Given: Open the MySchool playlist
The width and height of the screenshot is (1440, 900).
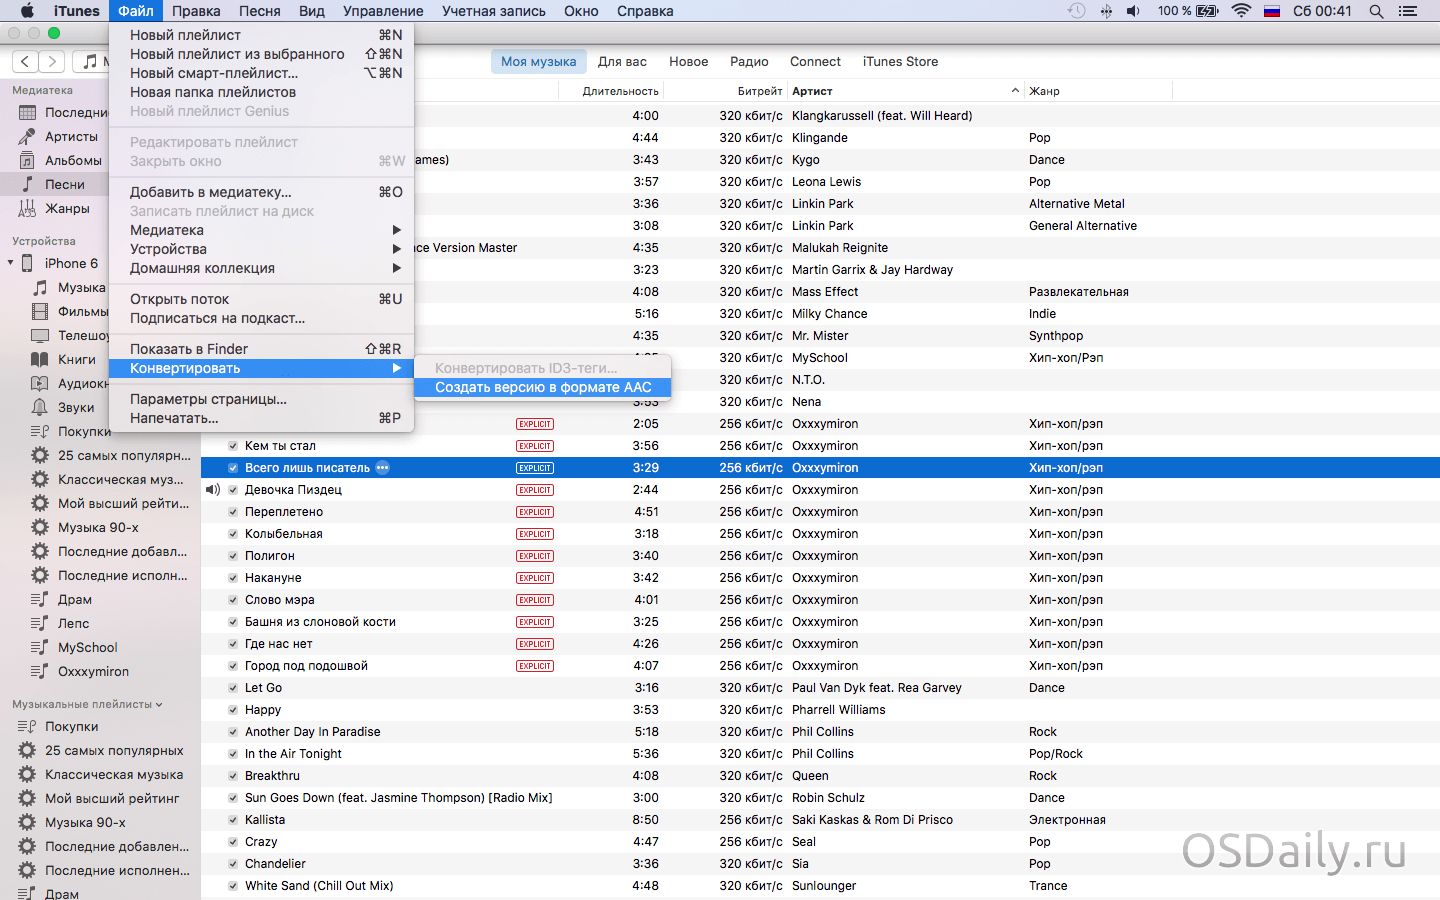Looking at the screenshot, I should coord(87,647).
